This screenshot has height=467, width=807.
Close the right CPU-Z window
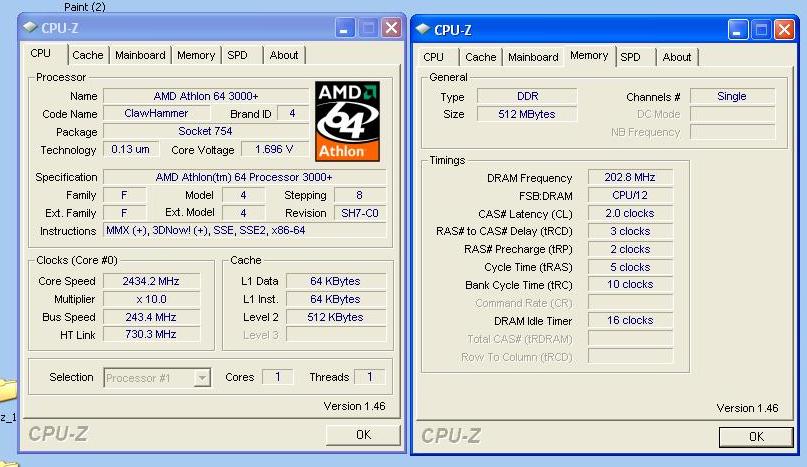point(784,30)
